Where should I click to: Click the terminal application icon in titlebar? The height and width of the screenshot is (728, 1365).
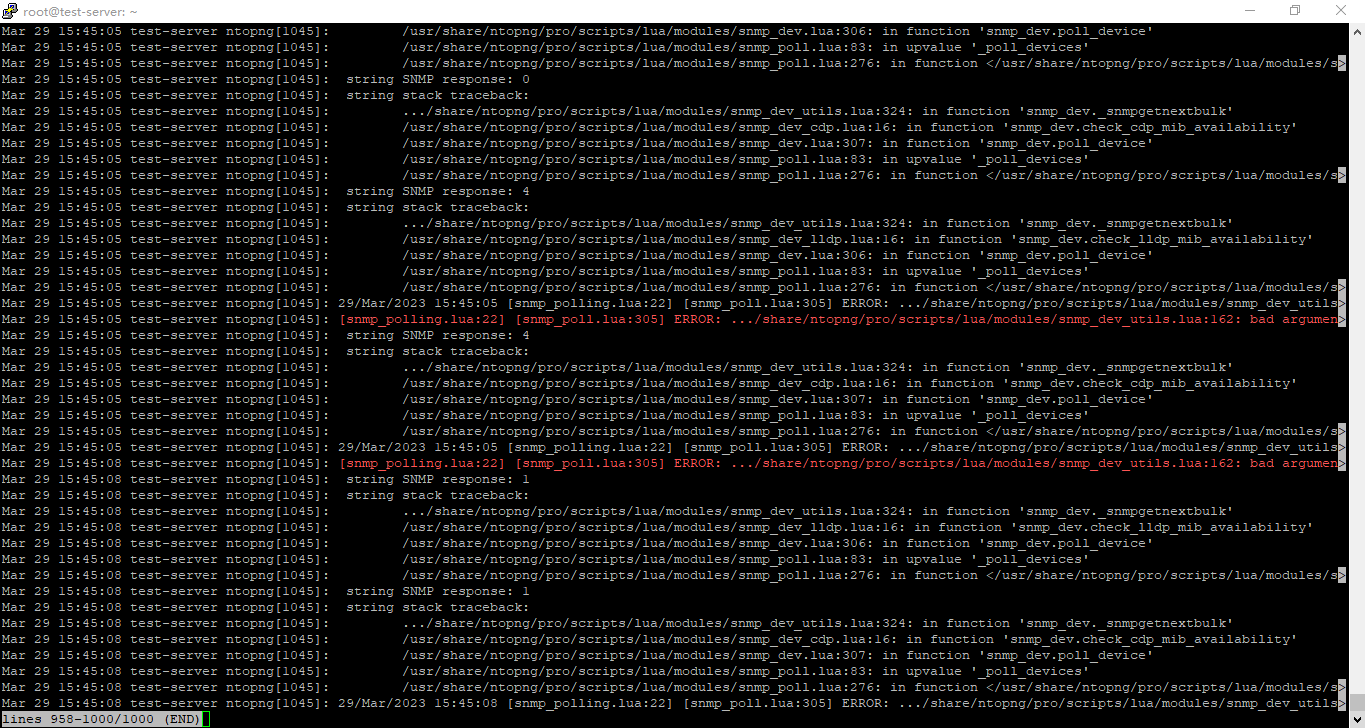point(10,10)
